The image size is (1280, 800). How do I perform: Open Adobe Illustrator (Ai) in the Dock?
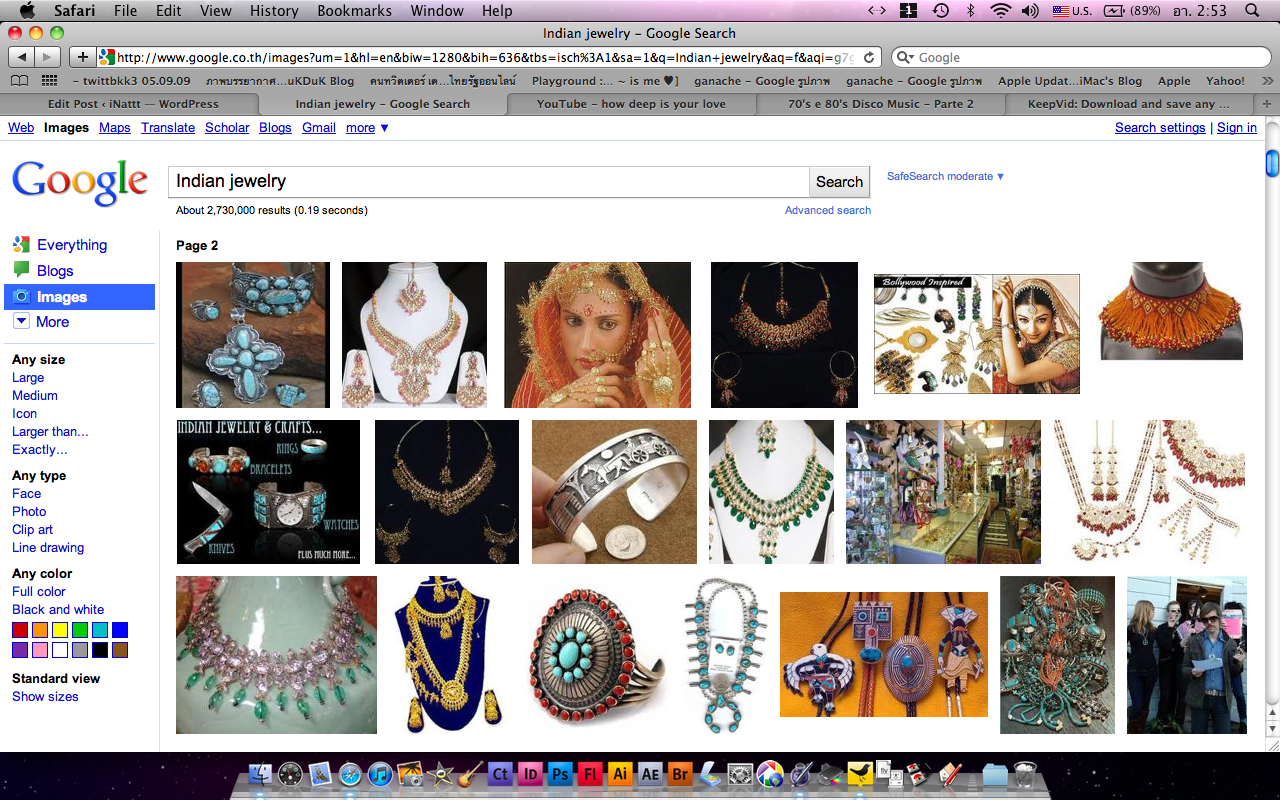tap(620, 773)
